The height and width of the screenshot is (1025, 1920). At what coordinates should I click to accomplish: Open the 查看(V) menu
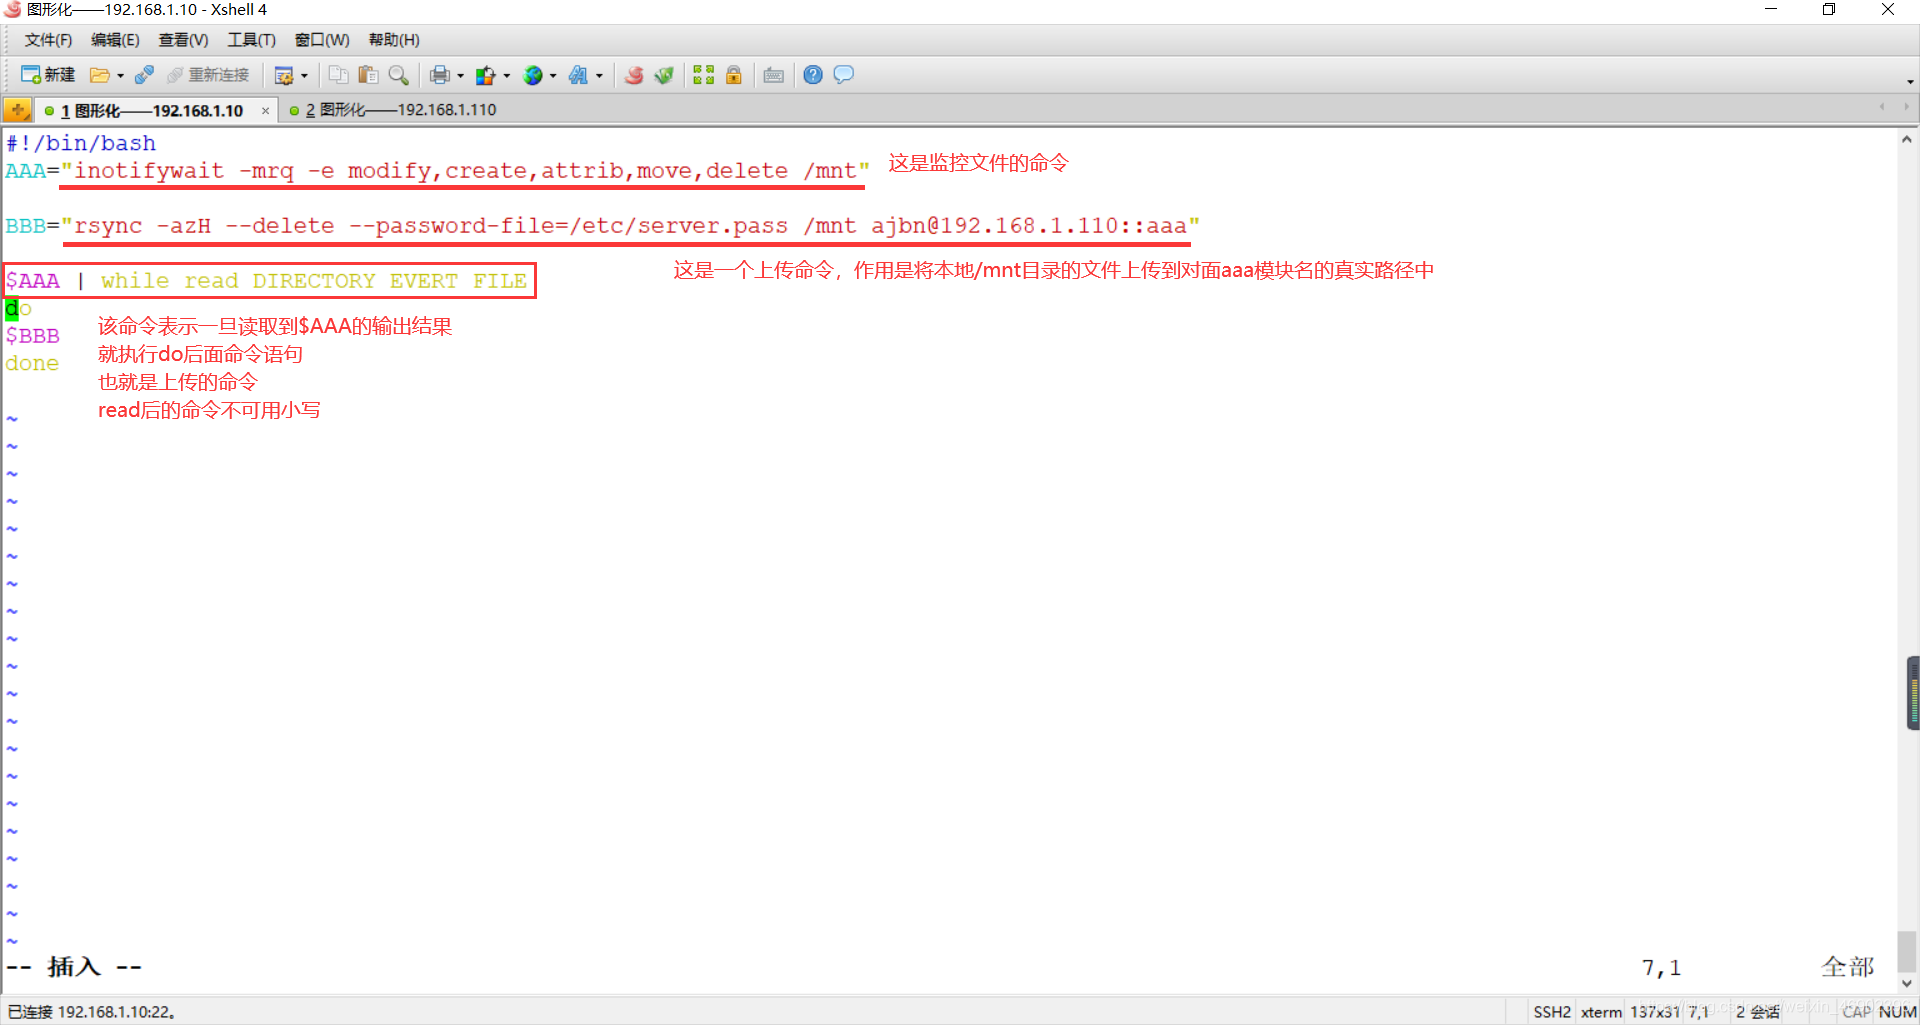[x=183, y=40]
